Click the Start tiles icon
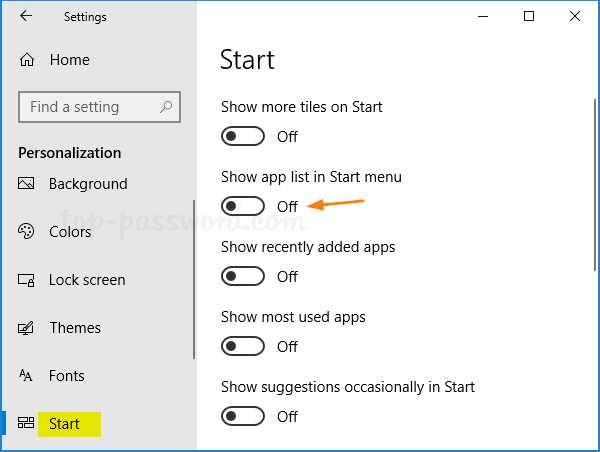Viewport: 600px width, 452px height. click(27, 424)
